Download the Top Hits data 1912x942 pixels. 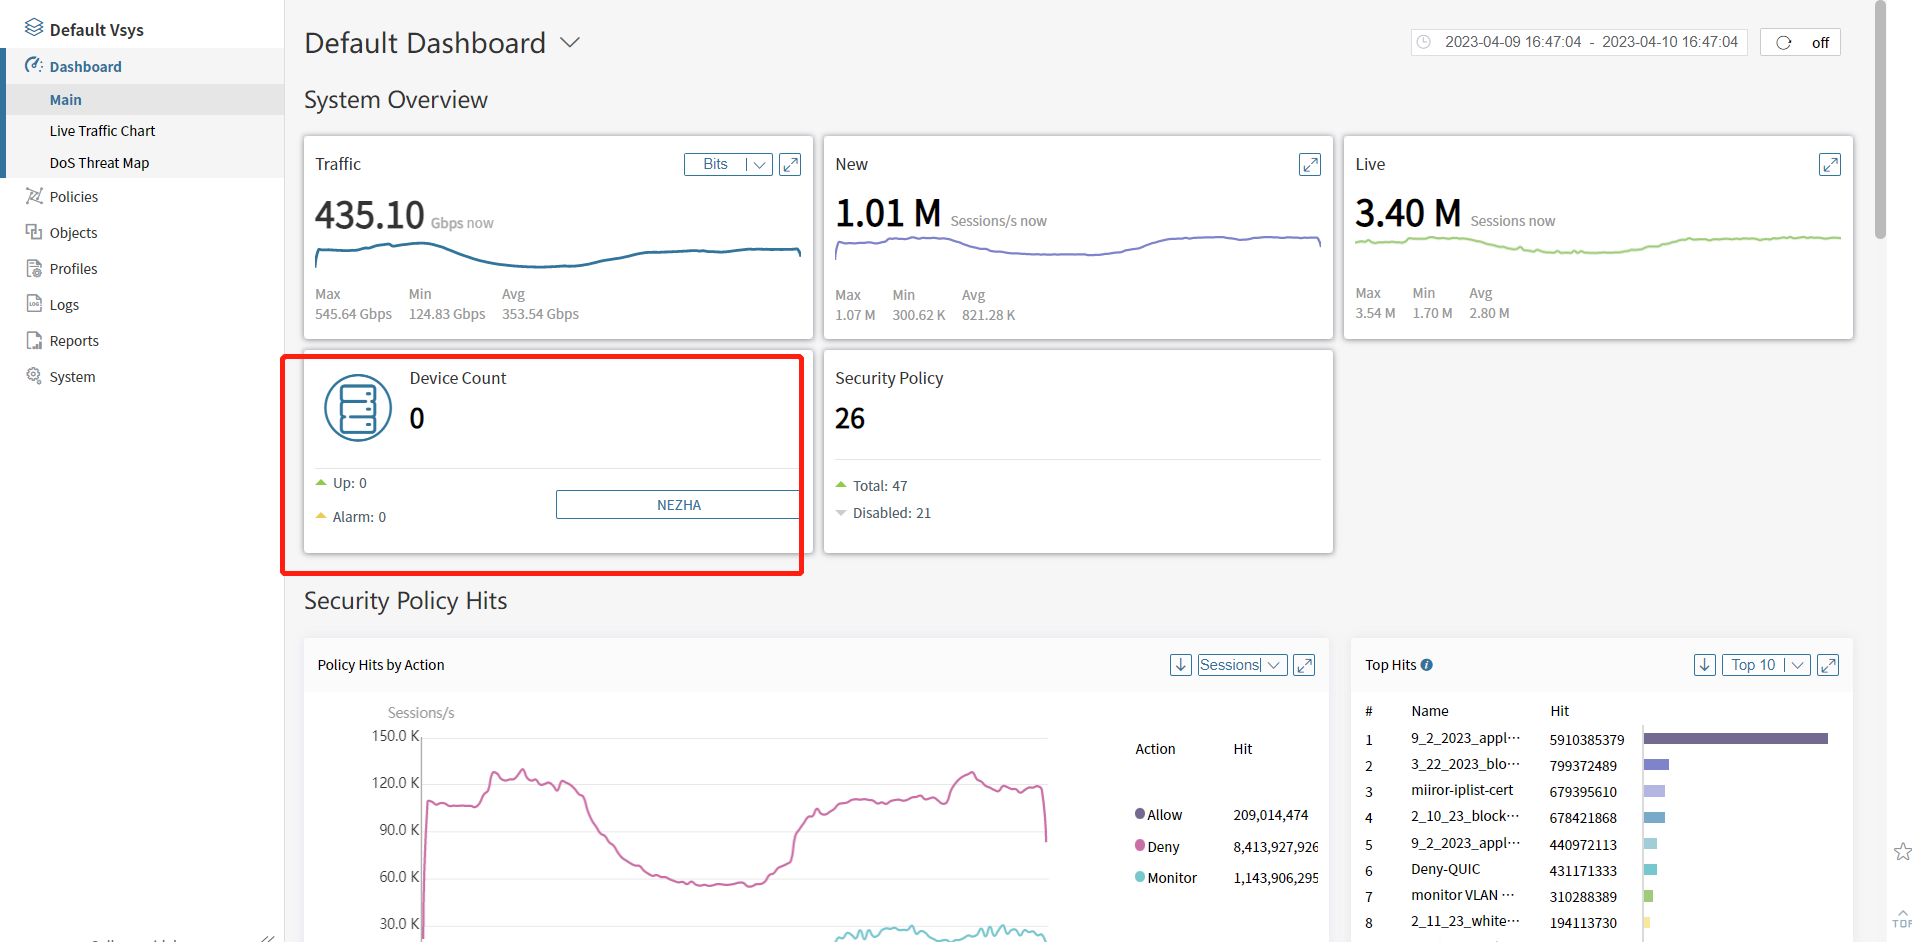point(1705,665)
